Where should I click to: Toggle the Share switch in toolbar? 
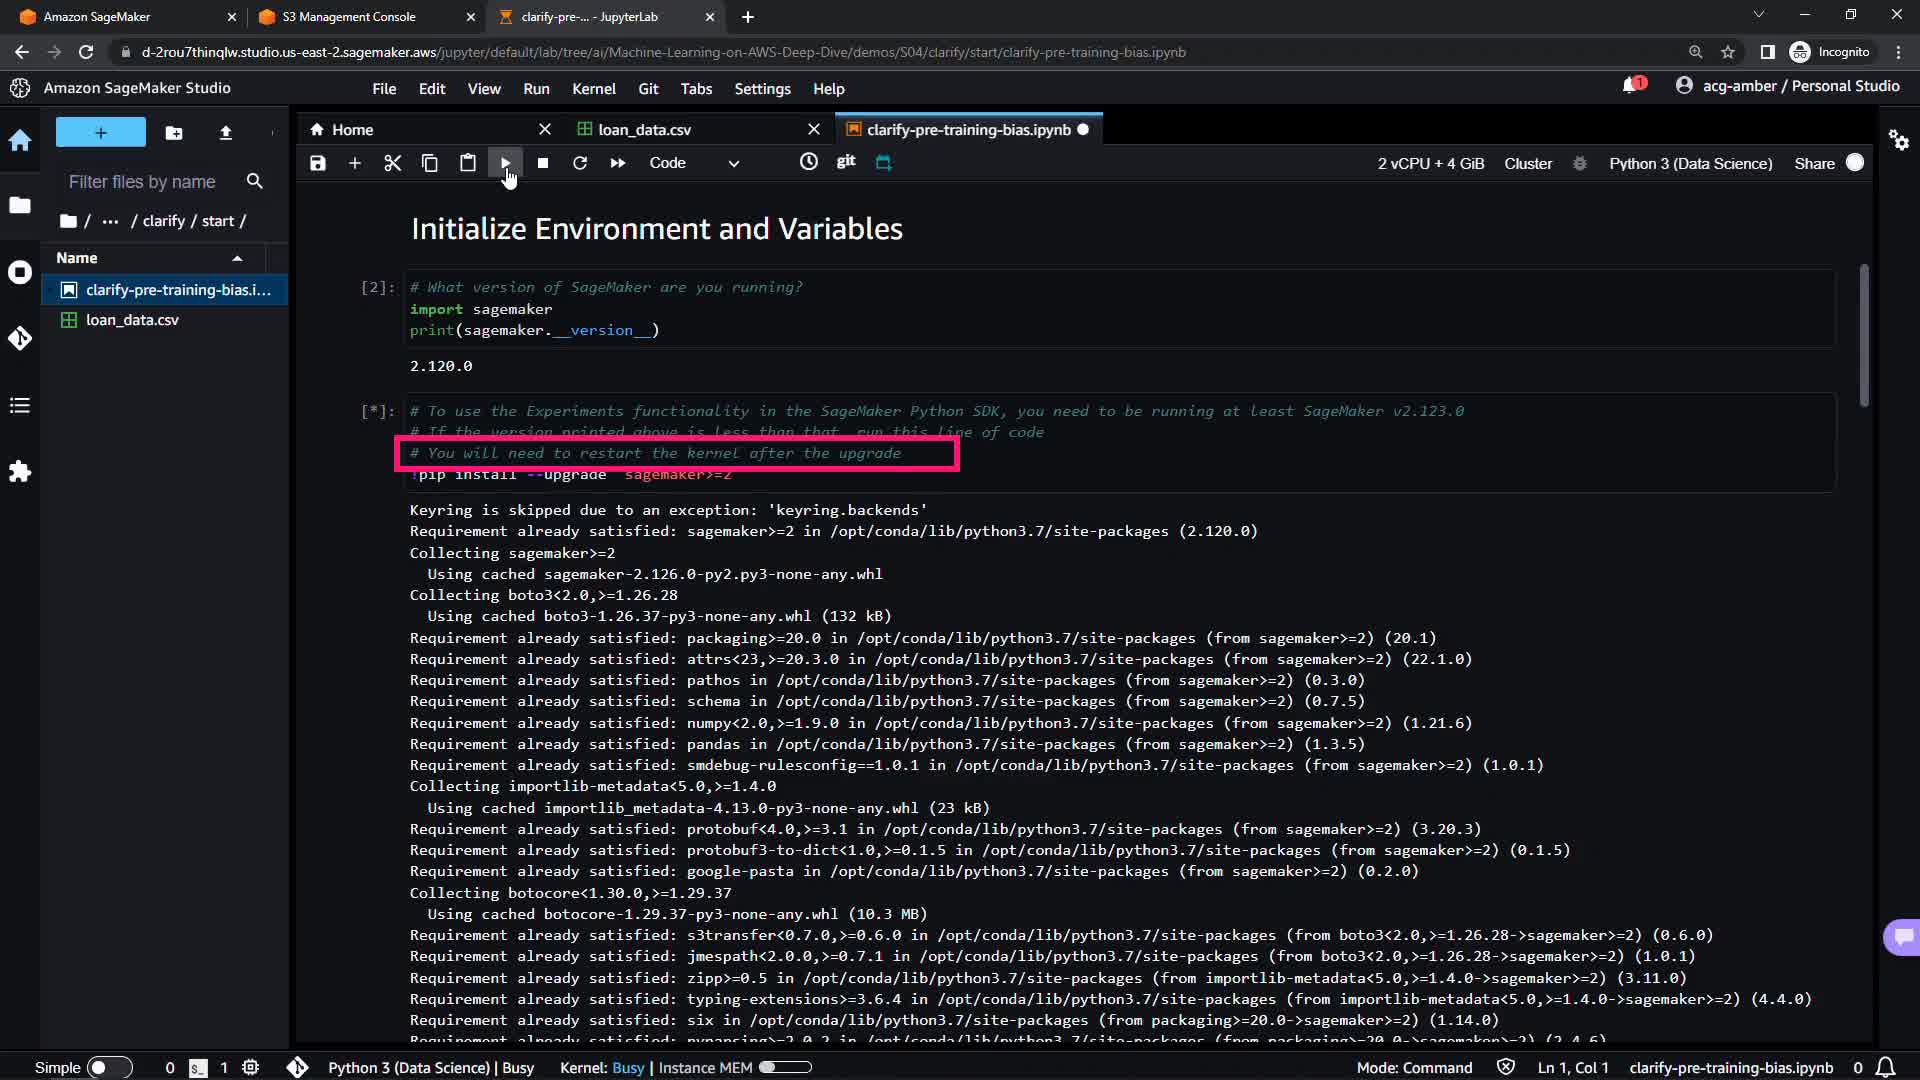[x=1854, y=163]
